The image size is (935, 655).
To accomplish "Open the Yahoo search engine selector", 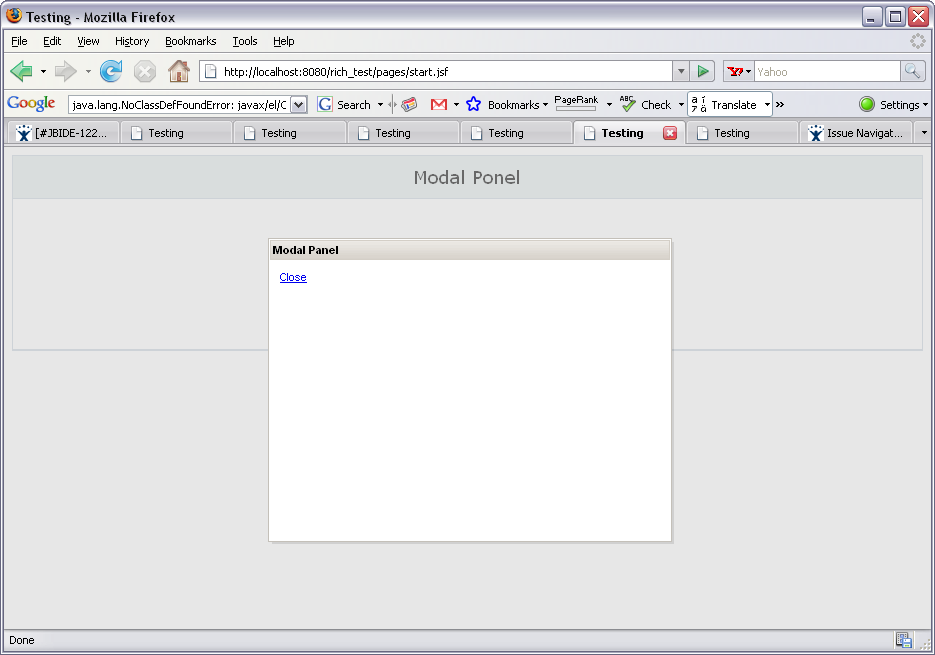I will coord(739,72).
